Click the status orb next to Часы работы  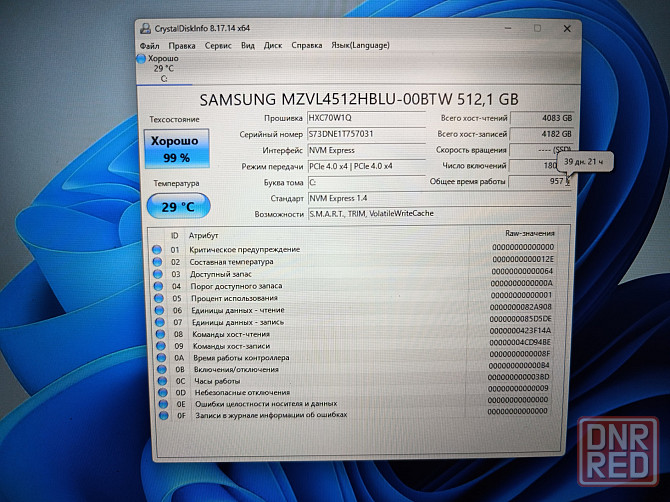[x=156, y=381]
